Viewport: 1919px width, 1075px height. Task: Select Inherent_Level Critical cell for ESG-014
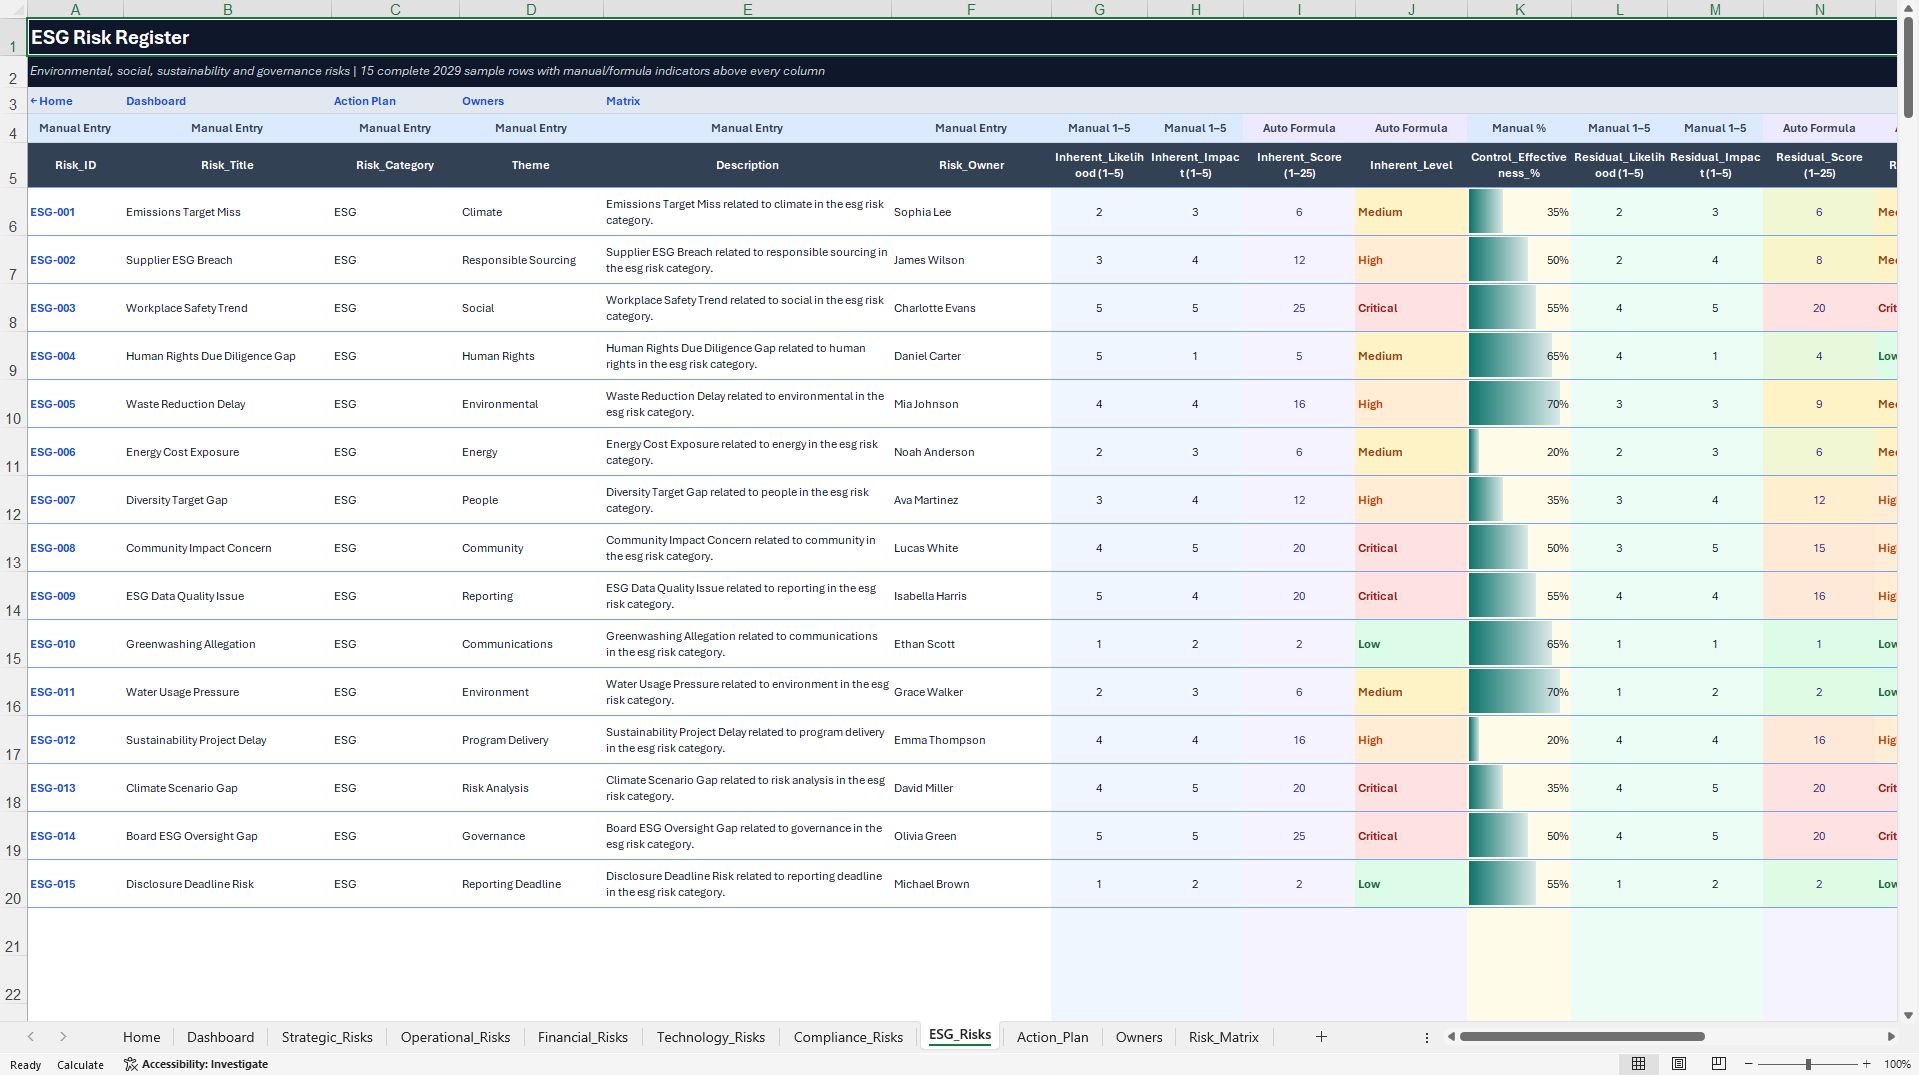pyautogui.click(x=1411, y=836)
